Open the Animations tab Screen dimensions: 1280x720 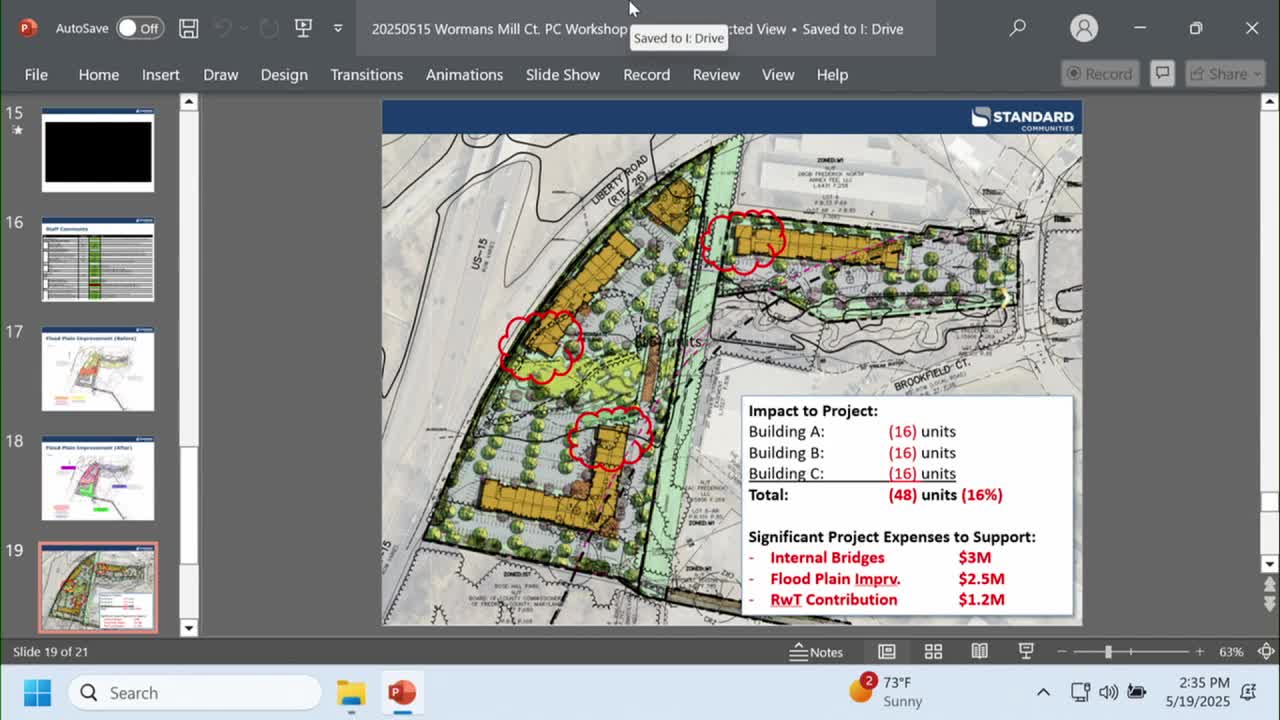point(464,74)
